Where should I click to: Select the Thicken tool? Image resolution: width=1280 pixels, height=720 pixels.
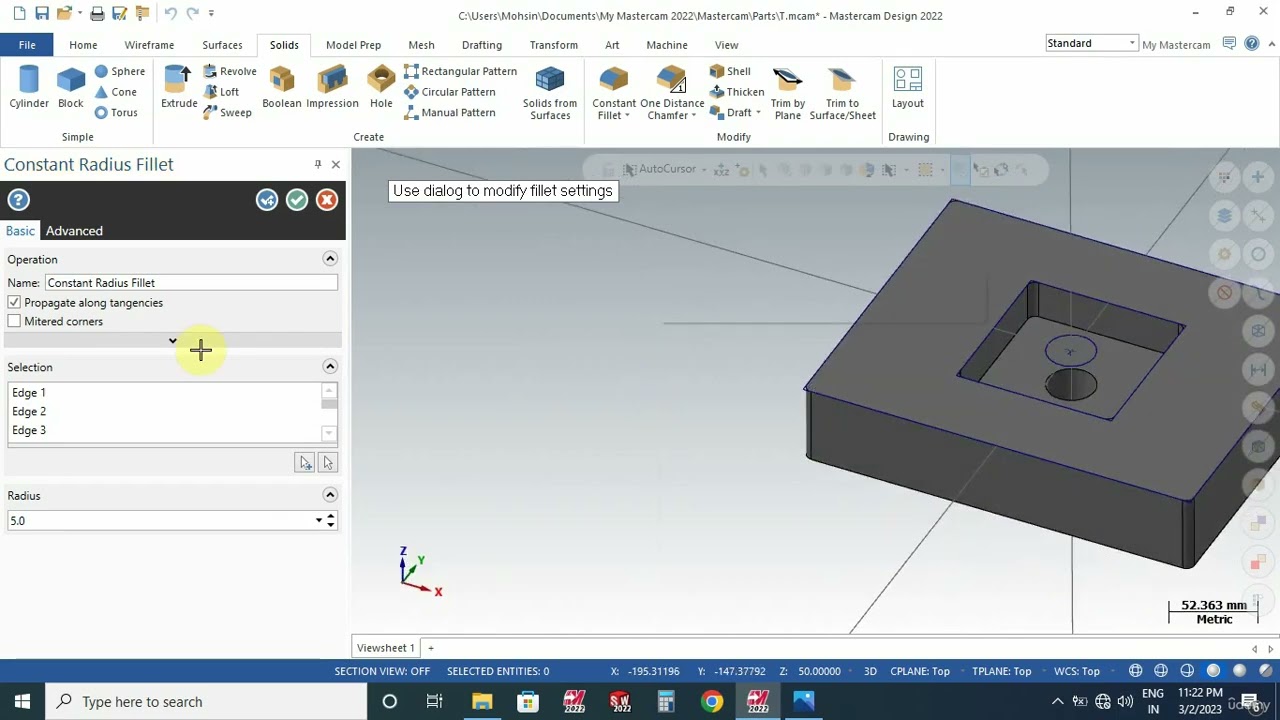pyautogui.click(x=737, y=92)
